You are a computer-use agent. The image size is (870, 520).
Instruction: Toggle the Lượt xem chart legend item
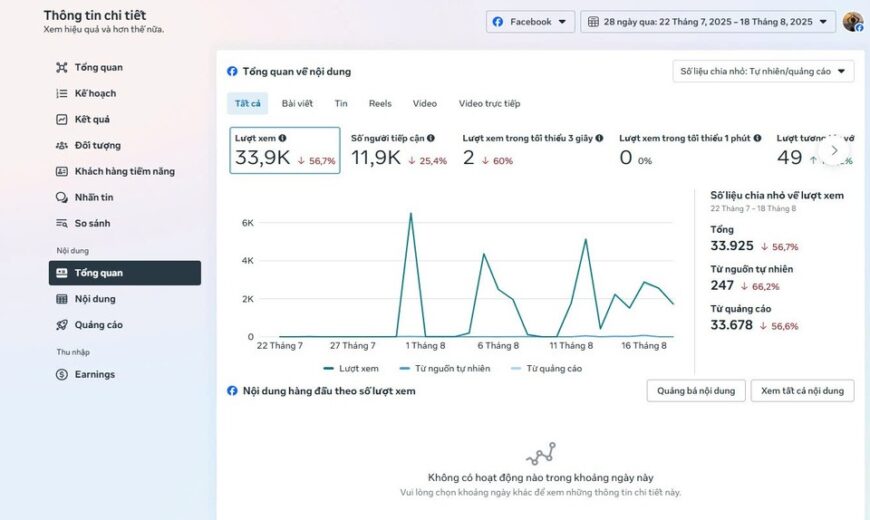(x=351, y=369)
